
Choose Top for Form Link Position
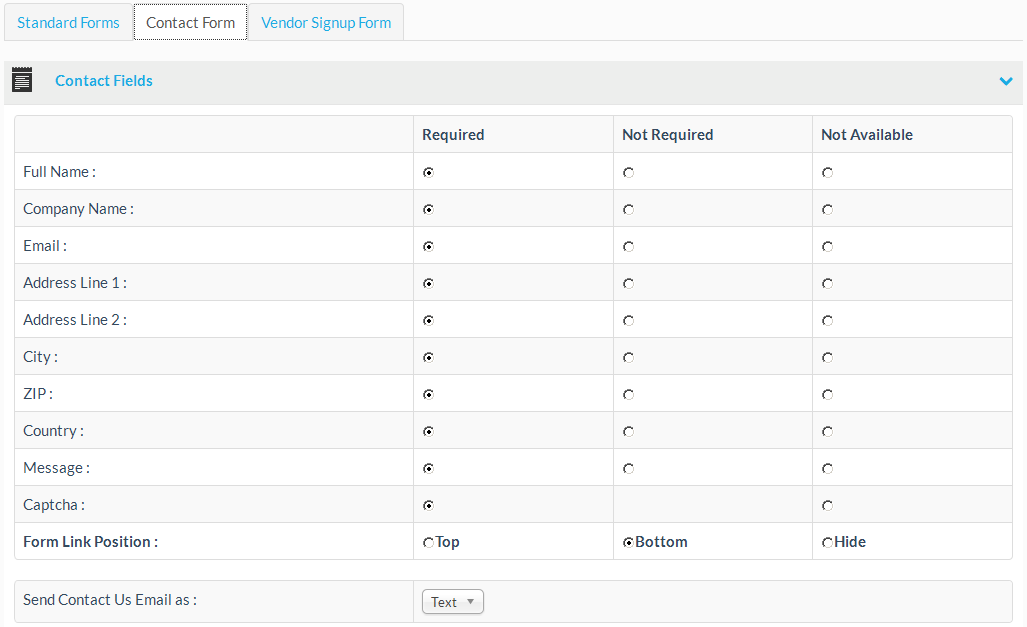pyautogui.click(x=429, y=543)
